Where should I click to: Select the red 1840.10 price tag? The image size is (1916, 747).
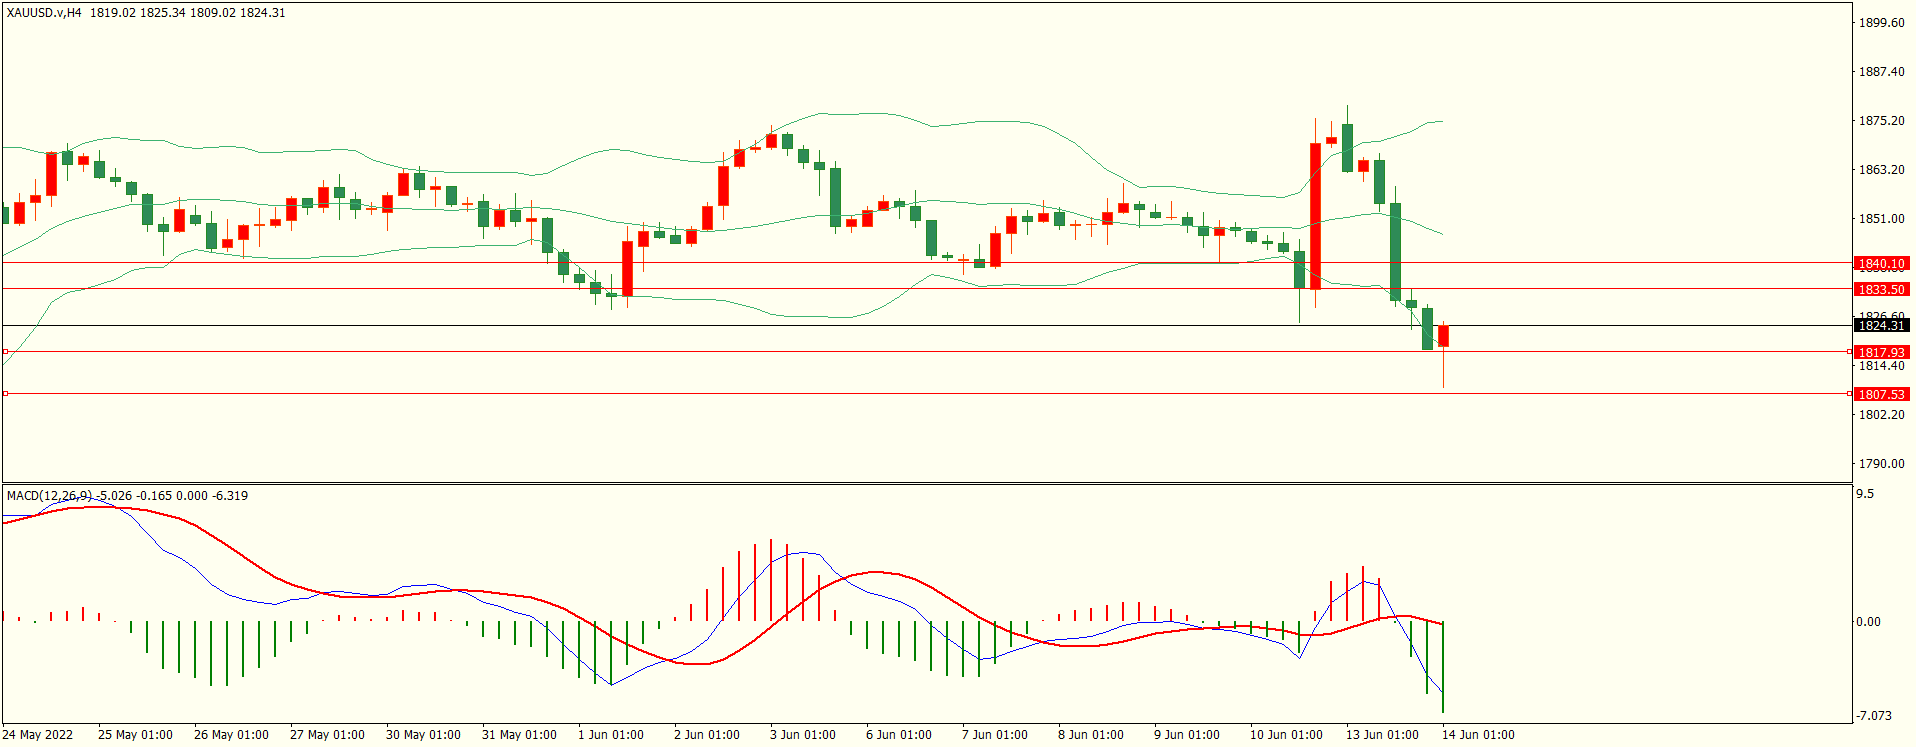click(x=1882, y=264)
